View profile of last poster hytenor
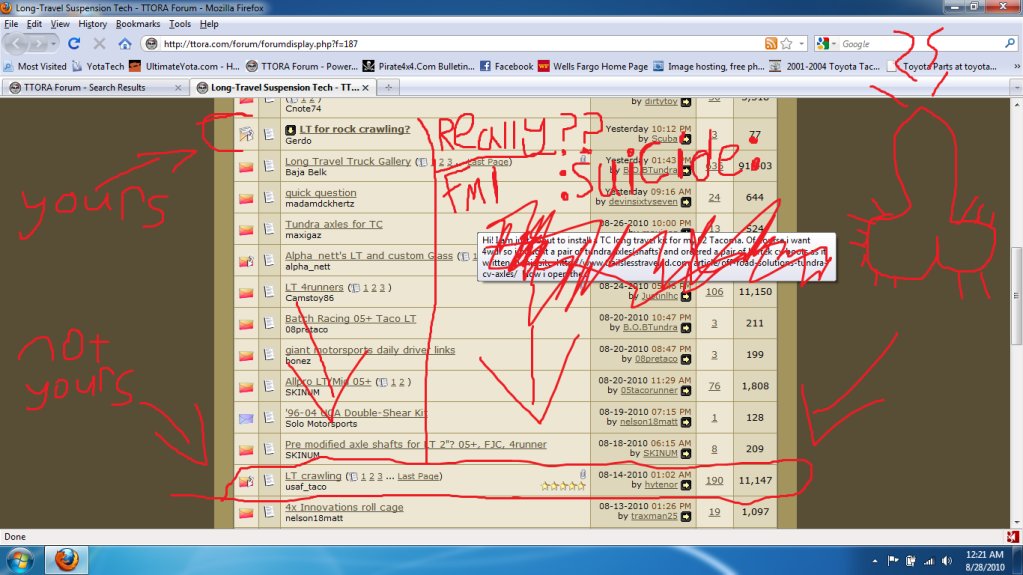The width and height of the screenshot is (1023, 575). click(661, 485)
